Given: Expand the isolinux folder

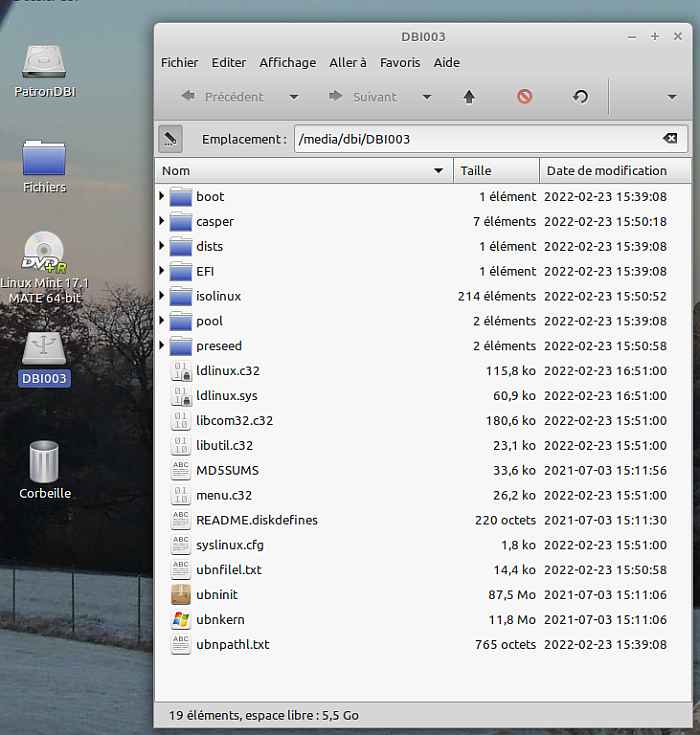Looking at the screenshot, I should (162, 296).
